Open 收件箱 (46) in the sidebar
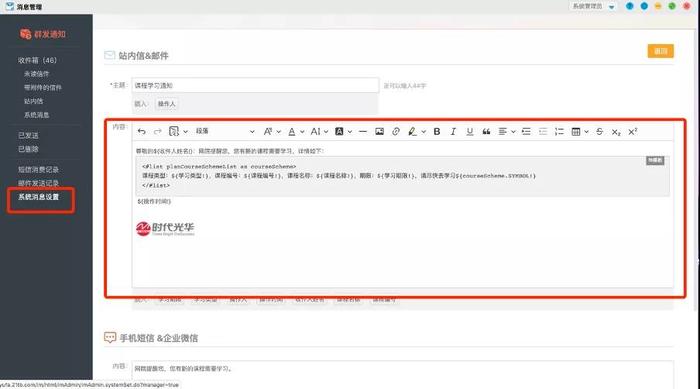700x389 pixels. (x=37, y=60)
